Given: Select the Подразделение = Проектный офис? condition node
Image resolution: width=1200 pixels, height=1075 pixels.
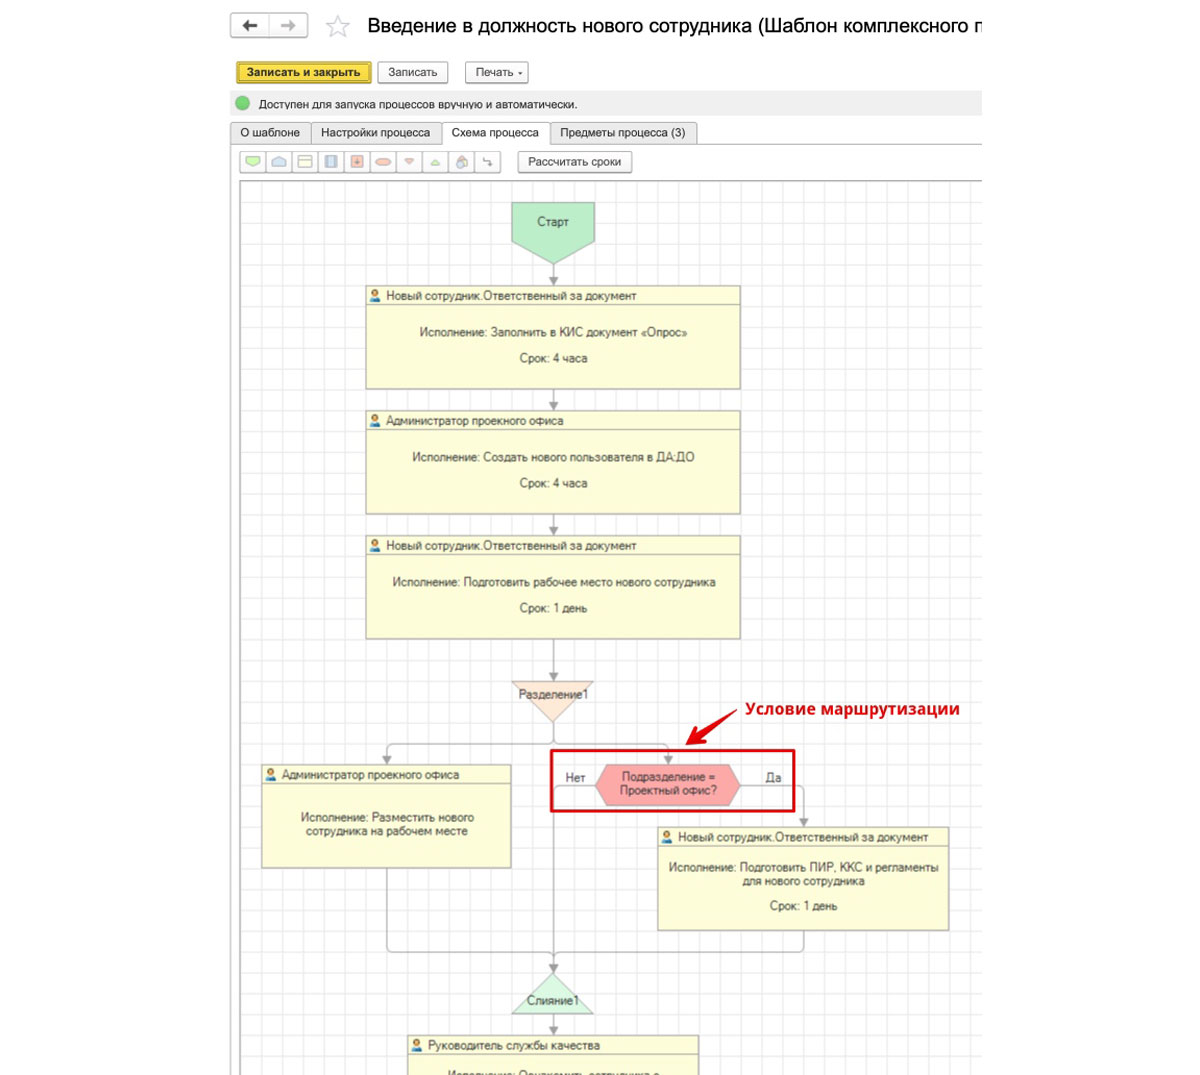Looking at the screenshot, I should coord(668,784).
